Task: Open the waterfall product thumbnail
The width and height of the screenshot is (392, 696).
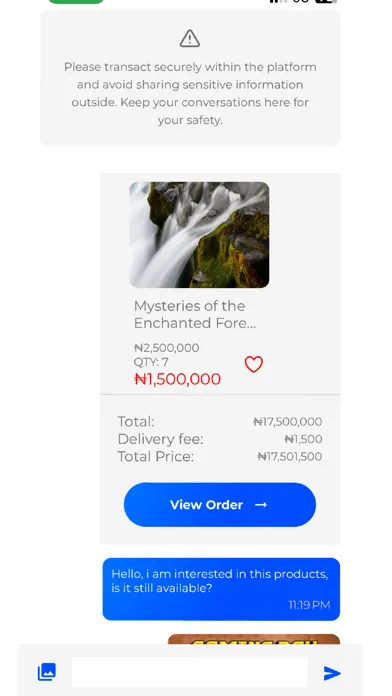Action: click(x=199, y=235)
